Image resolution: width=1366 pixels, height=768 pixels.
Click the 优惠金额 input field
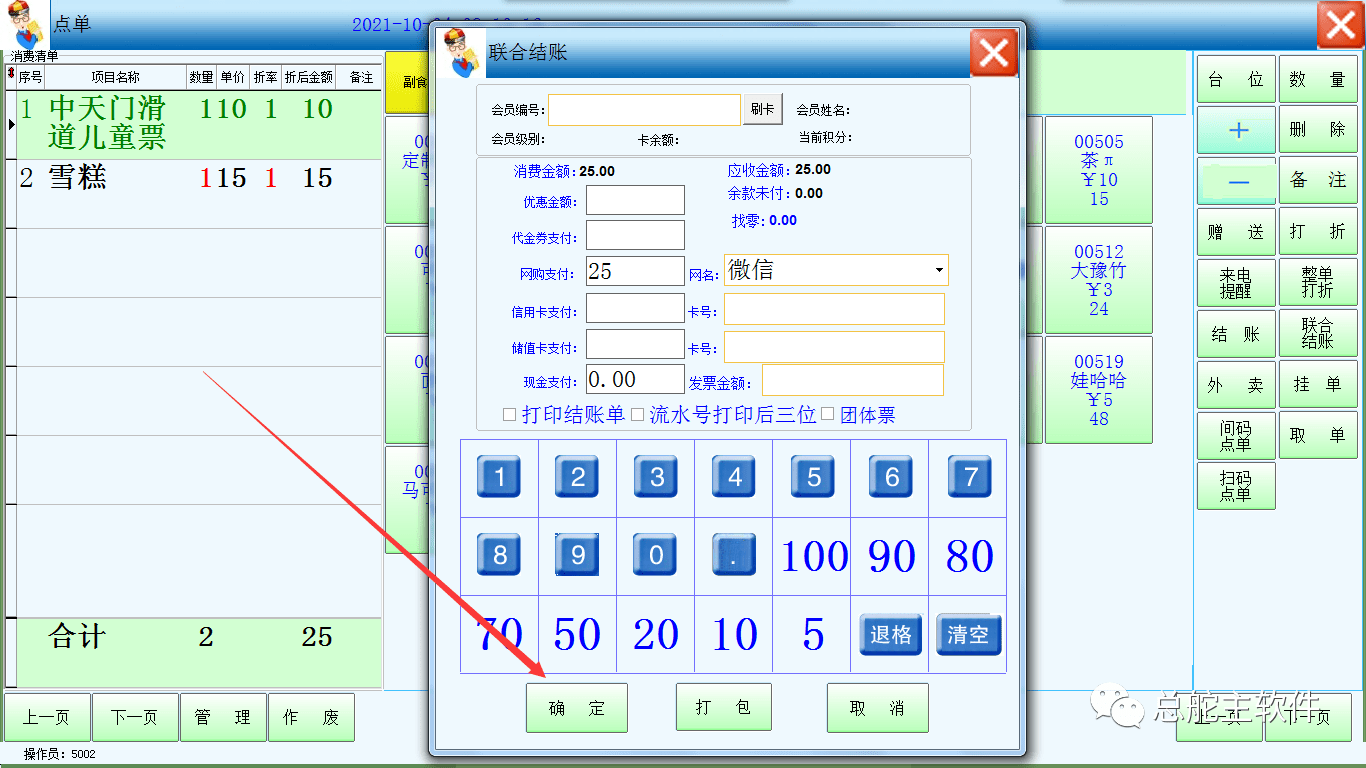pos(635,200)
